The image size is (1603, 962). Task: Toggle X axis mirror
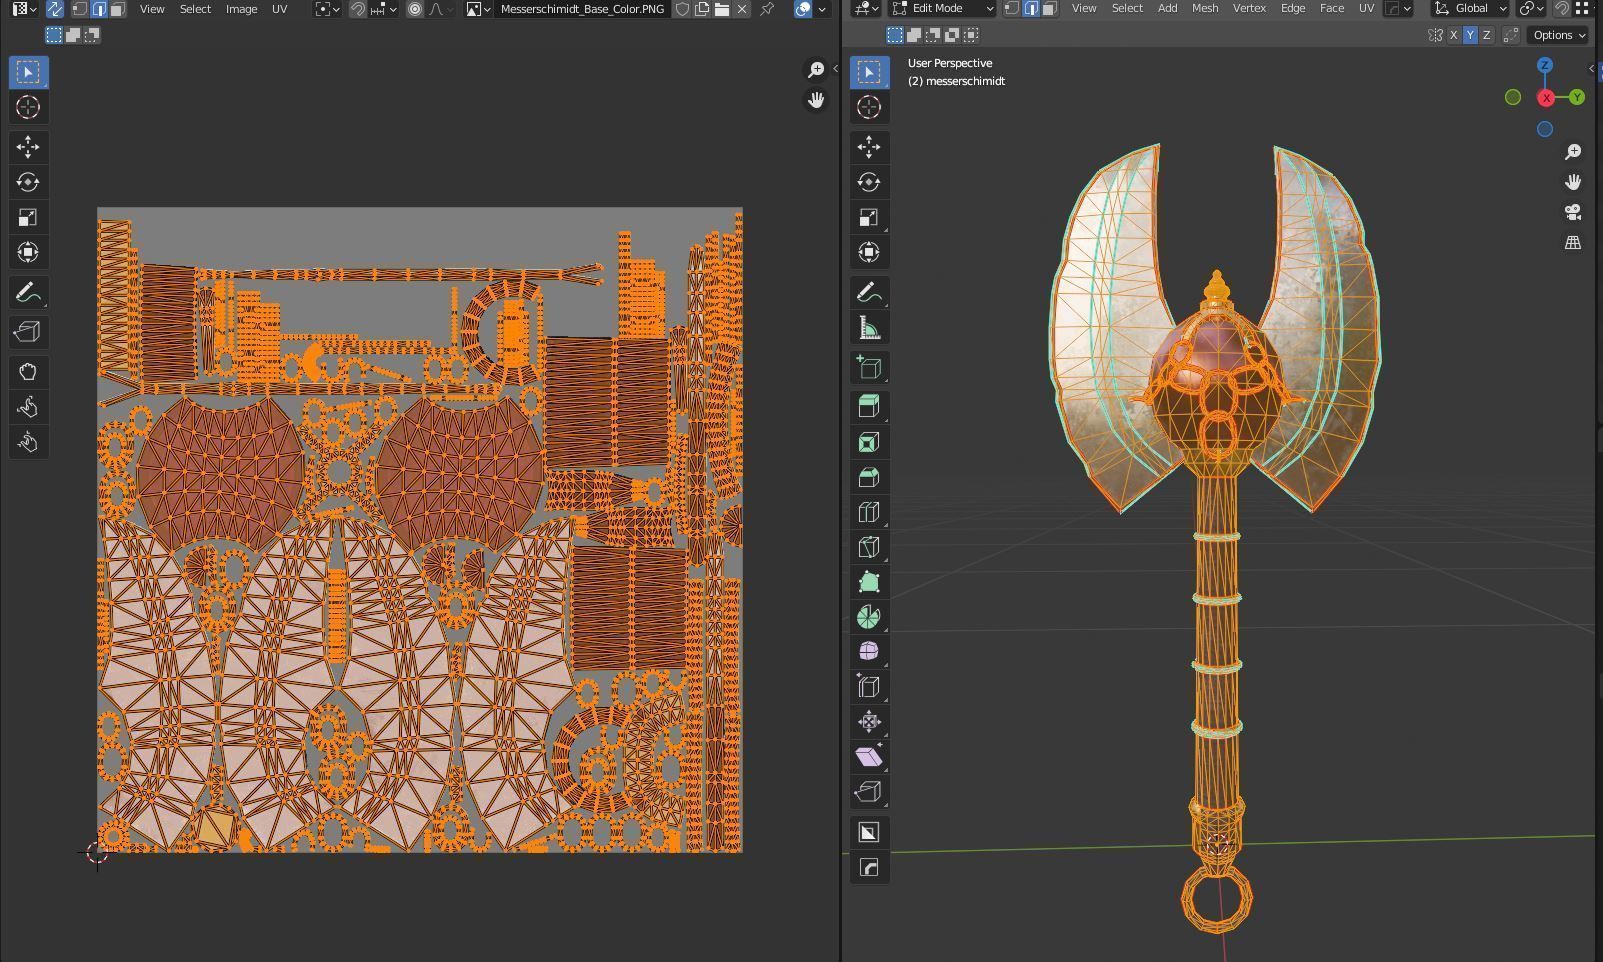click(x=1453, y=35)
